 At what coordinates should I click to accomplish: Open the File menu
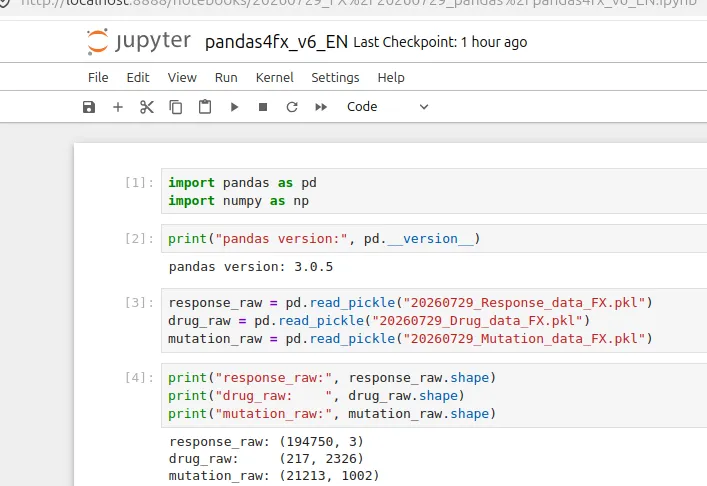click(x=98, y=78)
